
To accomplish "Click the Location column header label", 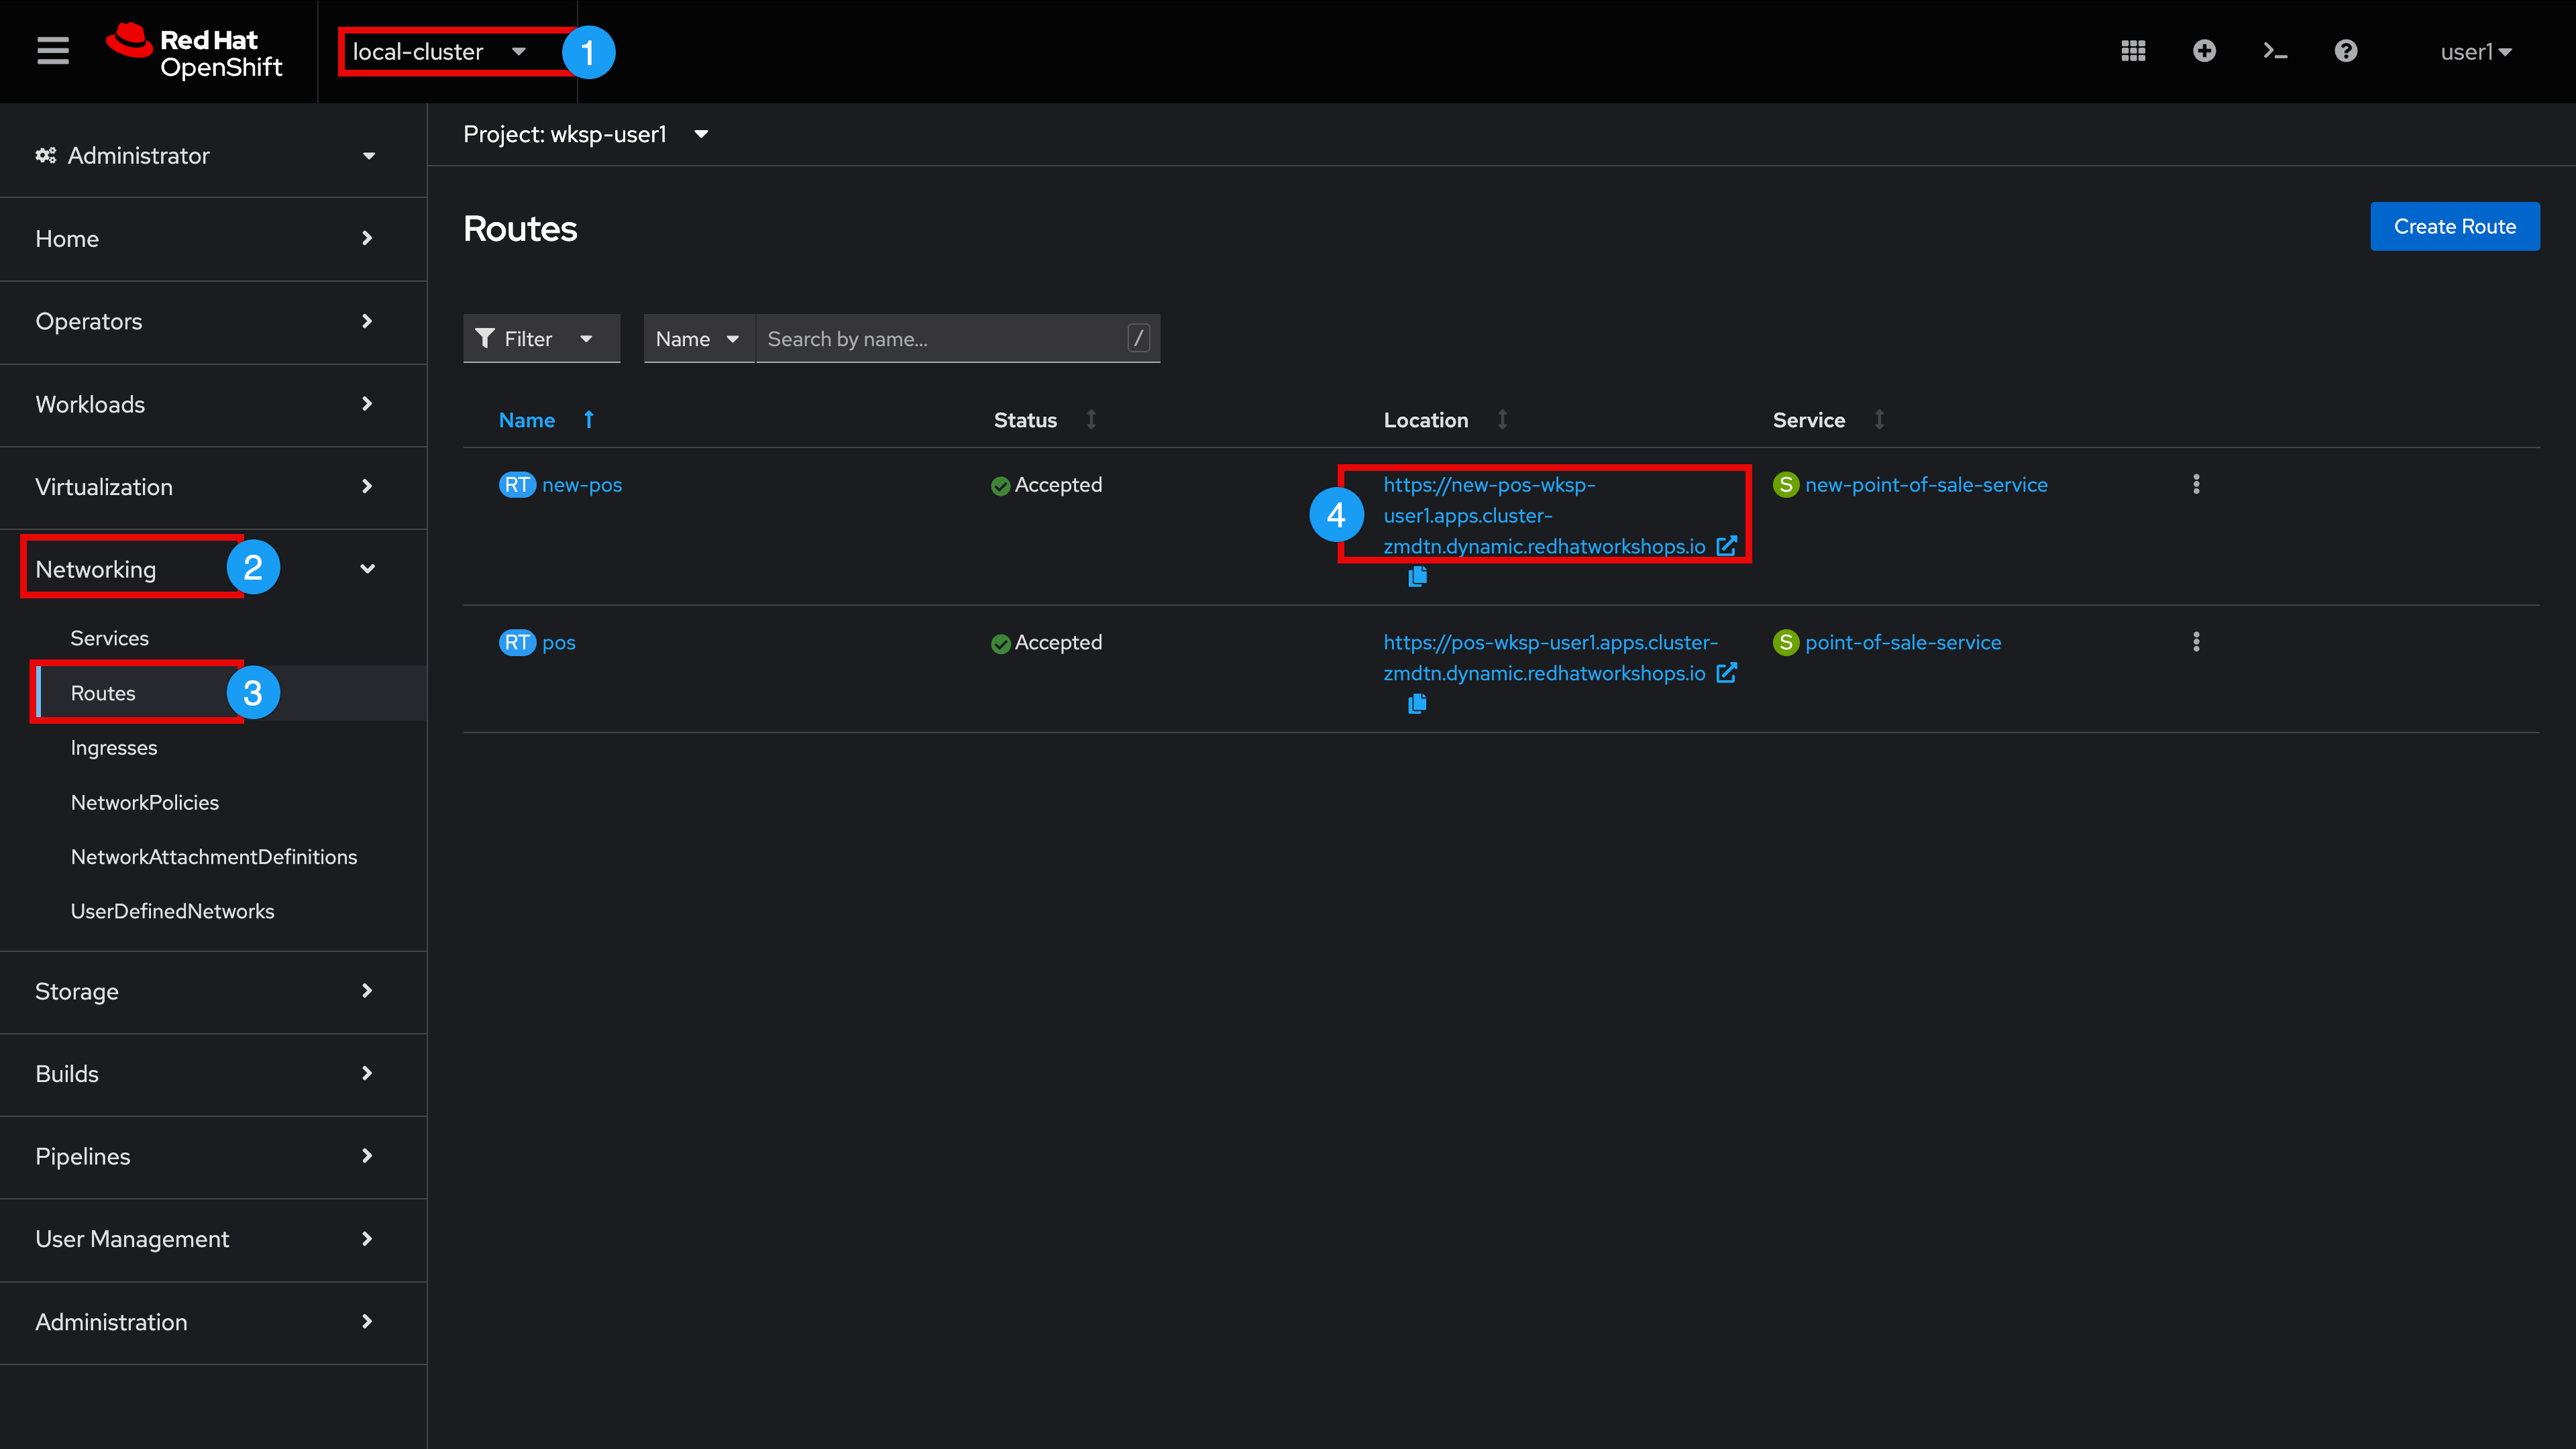I will (1426, 420).
